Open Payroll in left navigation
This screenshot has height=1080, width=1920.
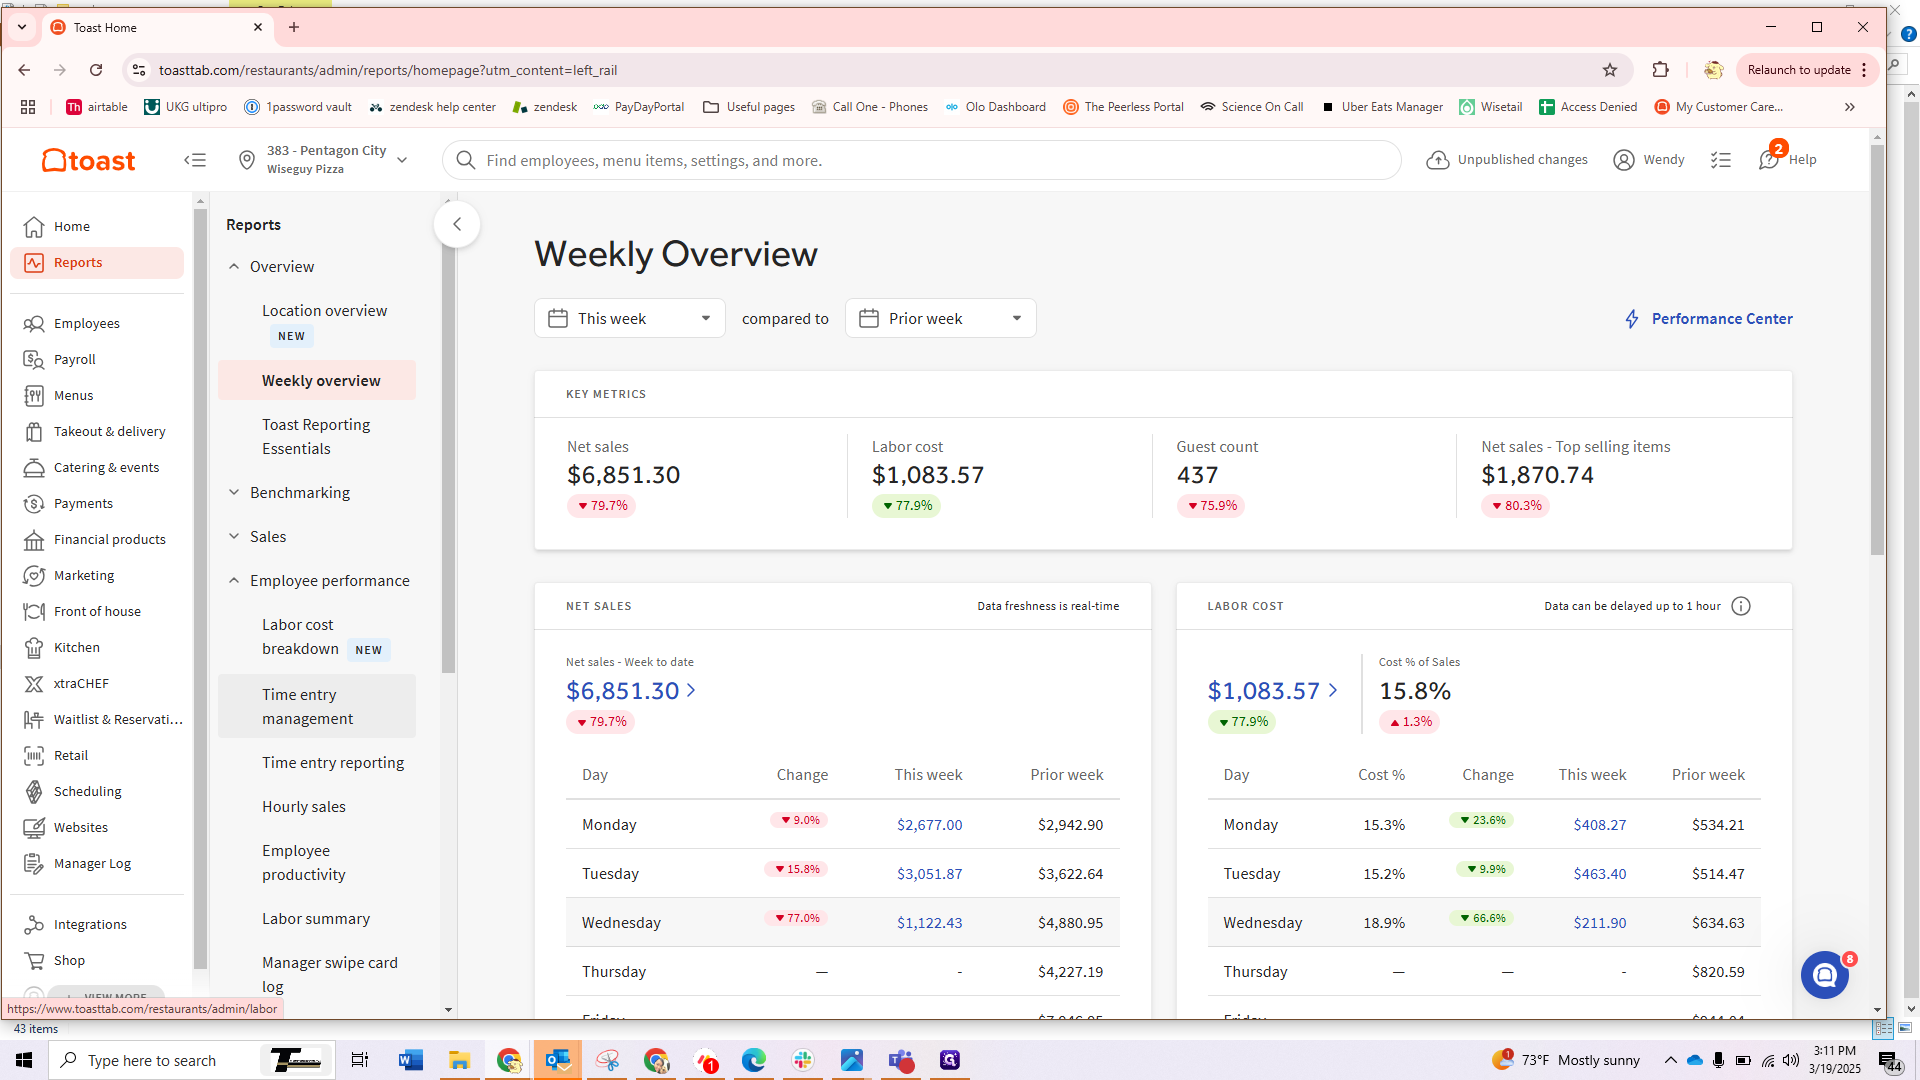pyautogui.click(x=97, y=360)
